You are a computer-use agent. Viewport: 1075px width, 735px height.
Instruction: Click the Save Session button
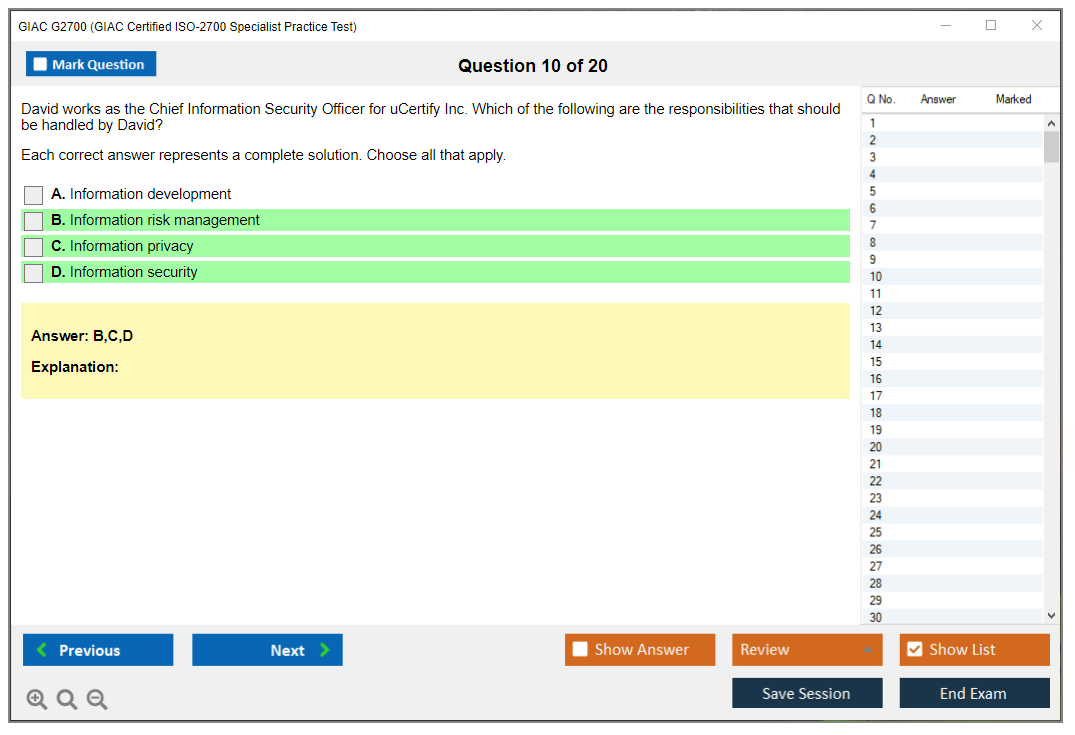coord(807,692)
